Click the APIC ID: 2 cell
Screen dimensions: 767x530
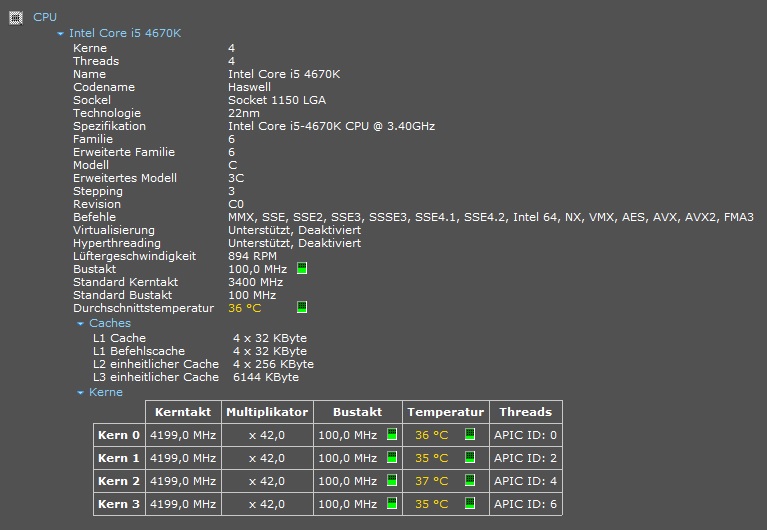point(525,458)
